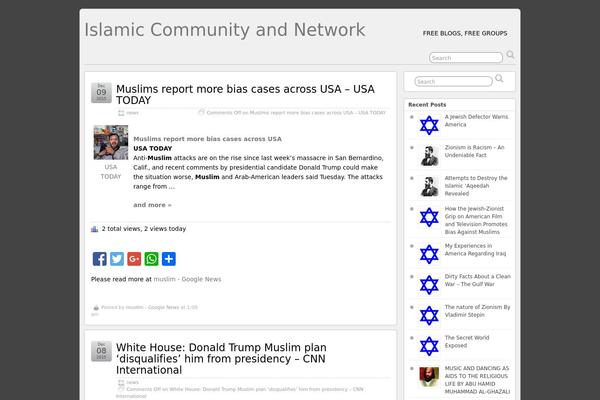Open 'Zionism is Racism – An Undeniable Fact'
This screenshot has width=600, height=400.
point(474,151)
